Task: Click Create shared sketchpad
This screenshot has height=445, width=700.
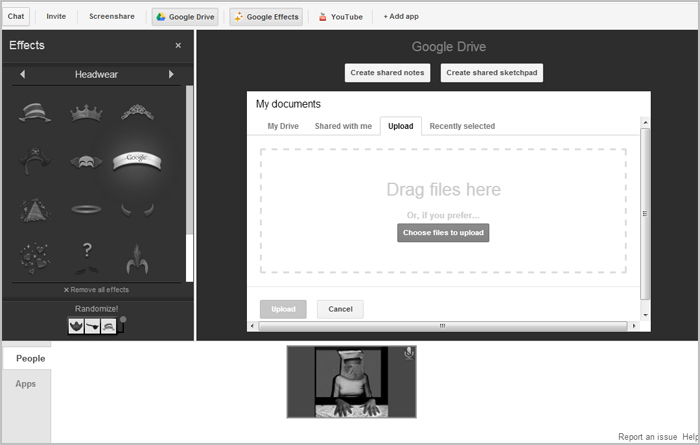Action: (x=492, y=73)
